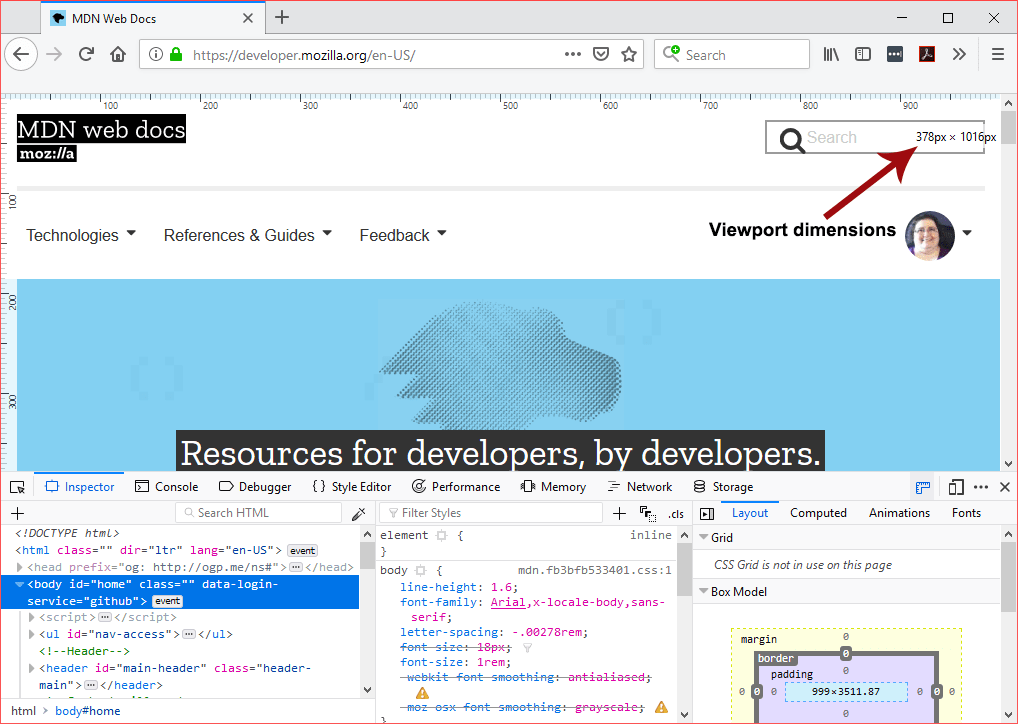This screenshot has height=724, width=1018.
Task: Toggle the page rulers tool
Action: click(922, 486)
